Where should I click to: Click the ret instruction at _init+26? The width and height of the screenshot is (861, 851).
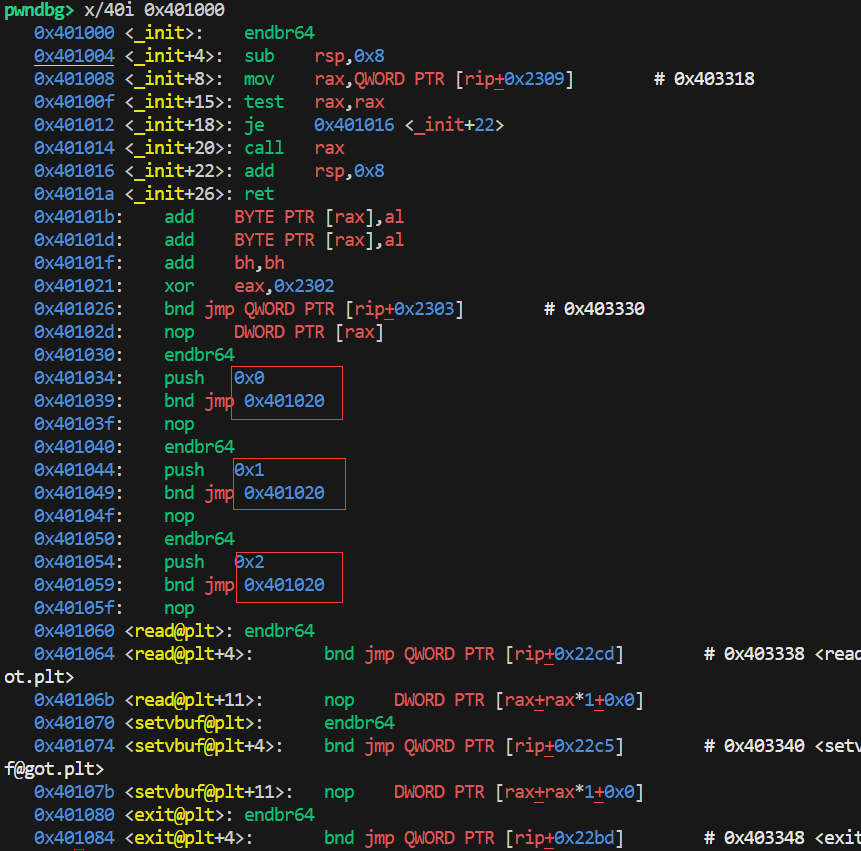[x=259, y=194]
